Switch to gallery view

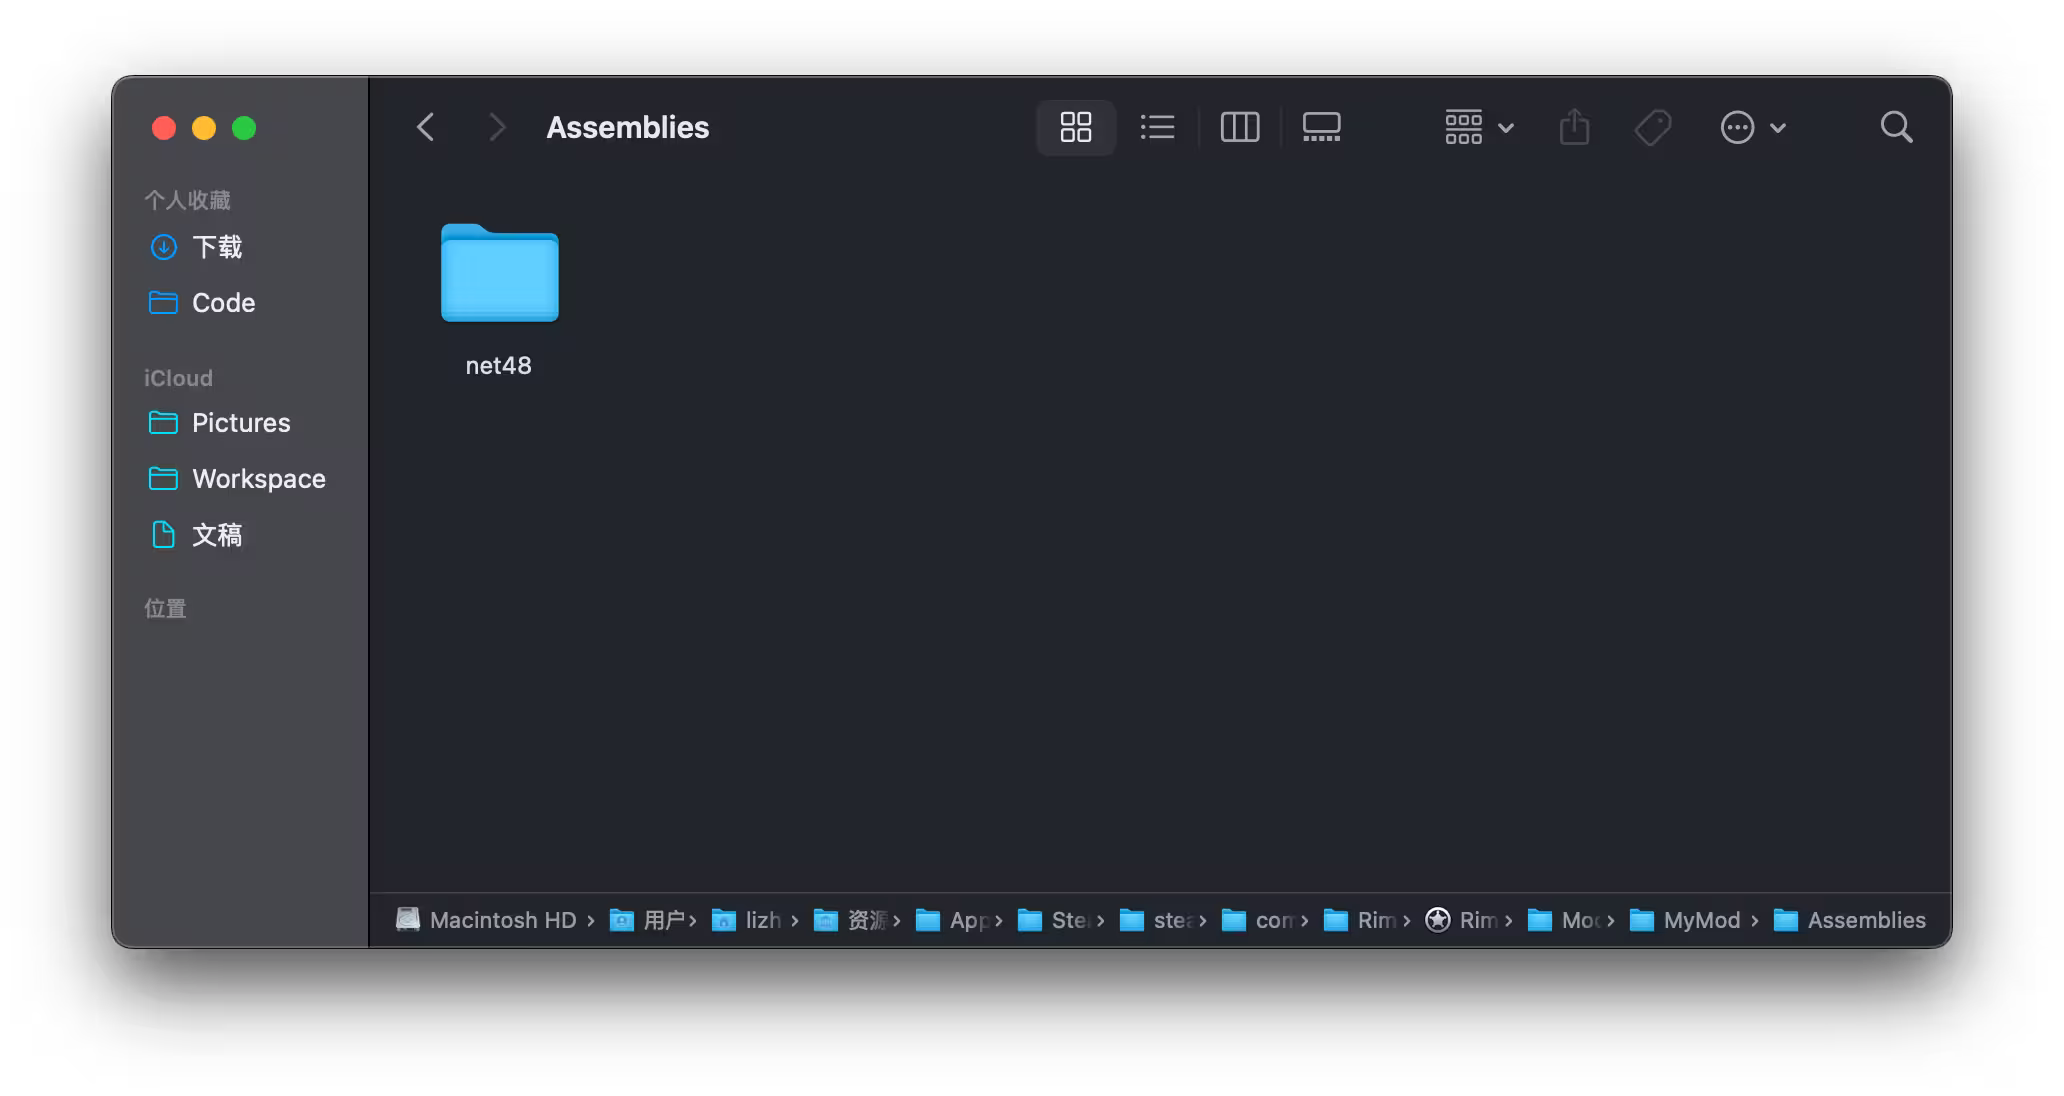(x=1321, y=127)
